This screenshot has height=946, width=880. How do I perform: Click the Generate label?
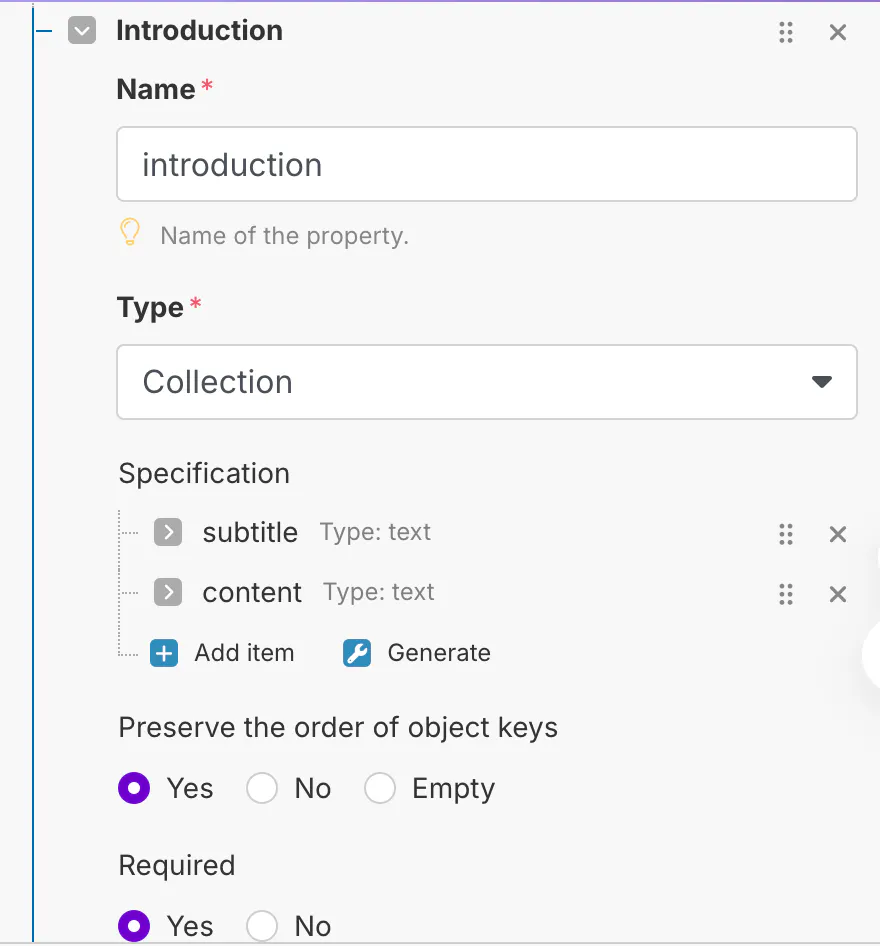(439, 653)
